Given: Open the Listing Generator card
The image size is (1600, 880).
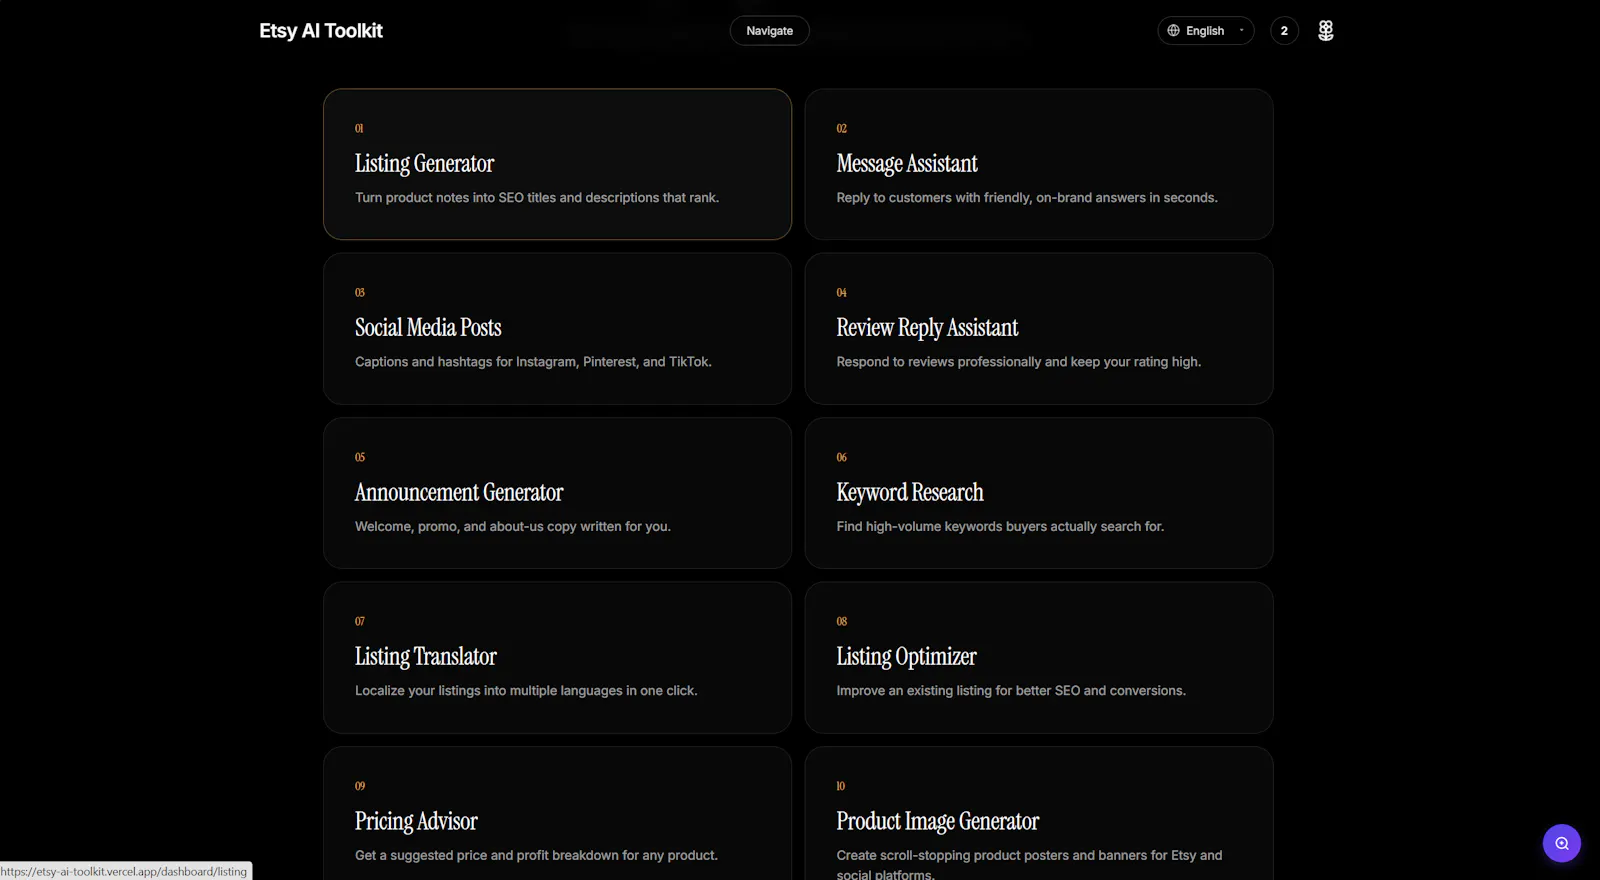Looking at the screenshot, I should pos(557,164).
